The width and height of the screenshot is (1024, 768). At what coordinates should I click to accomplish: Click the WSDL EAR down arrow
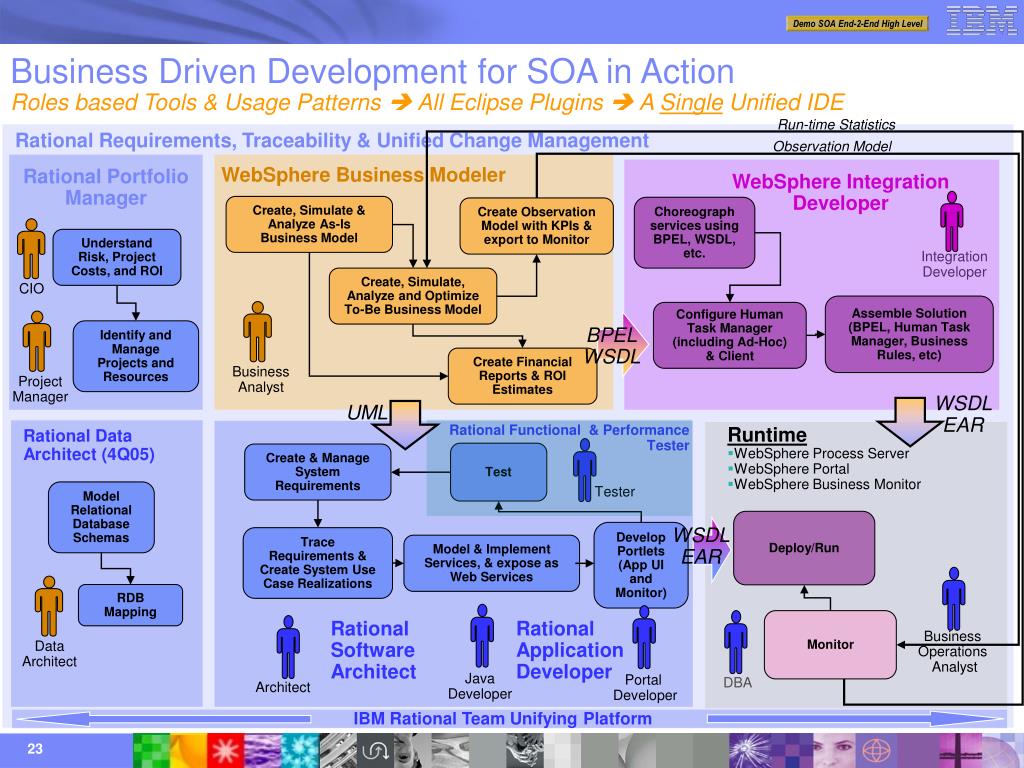(x=910, y=422)
